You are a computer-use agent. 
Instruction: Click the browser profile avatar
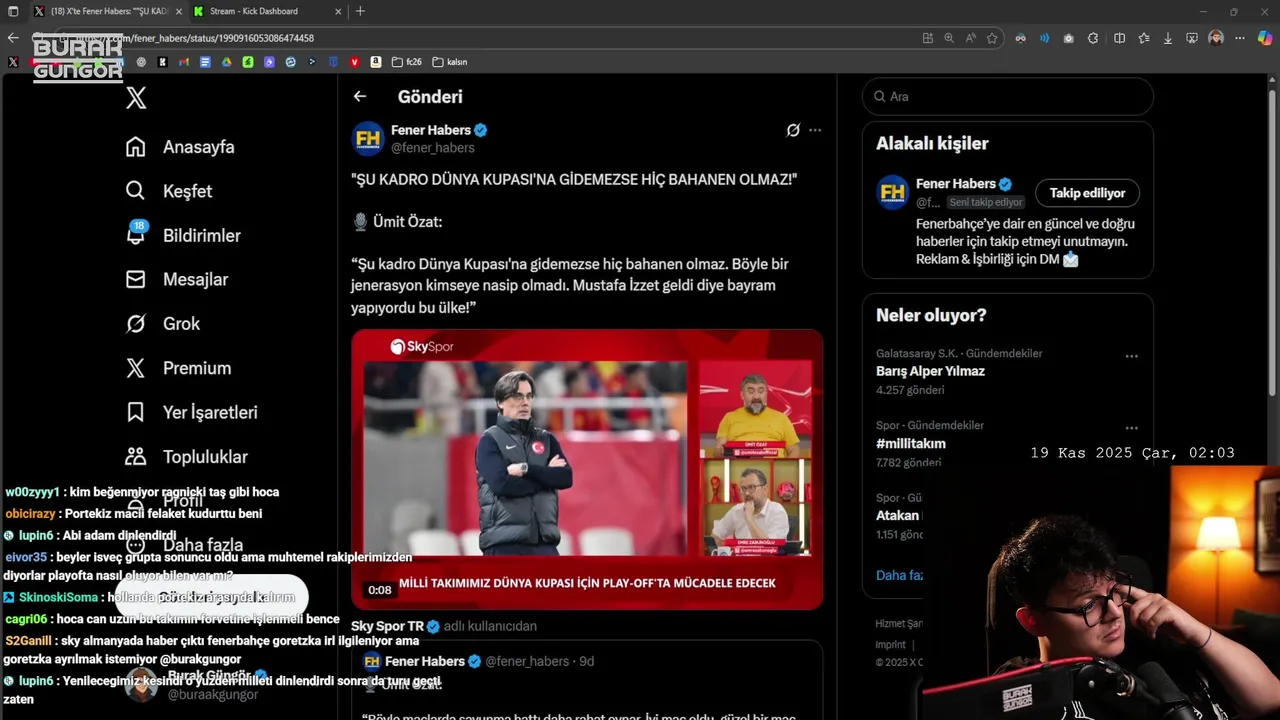coord(1216,38)
